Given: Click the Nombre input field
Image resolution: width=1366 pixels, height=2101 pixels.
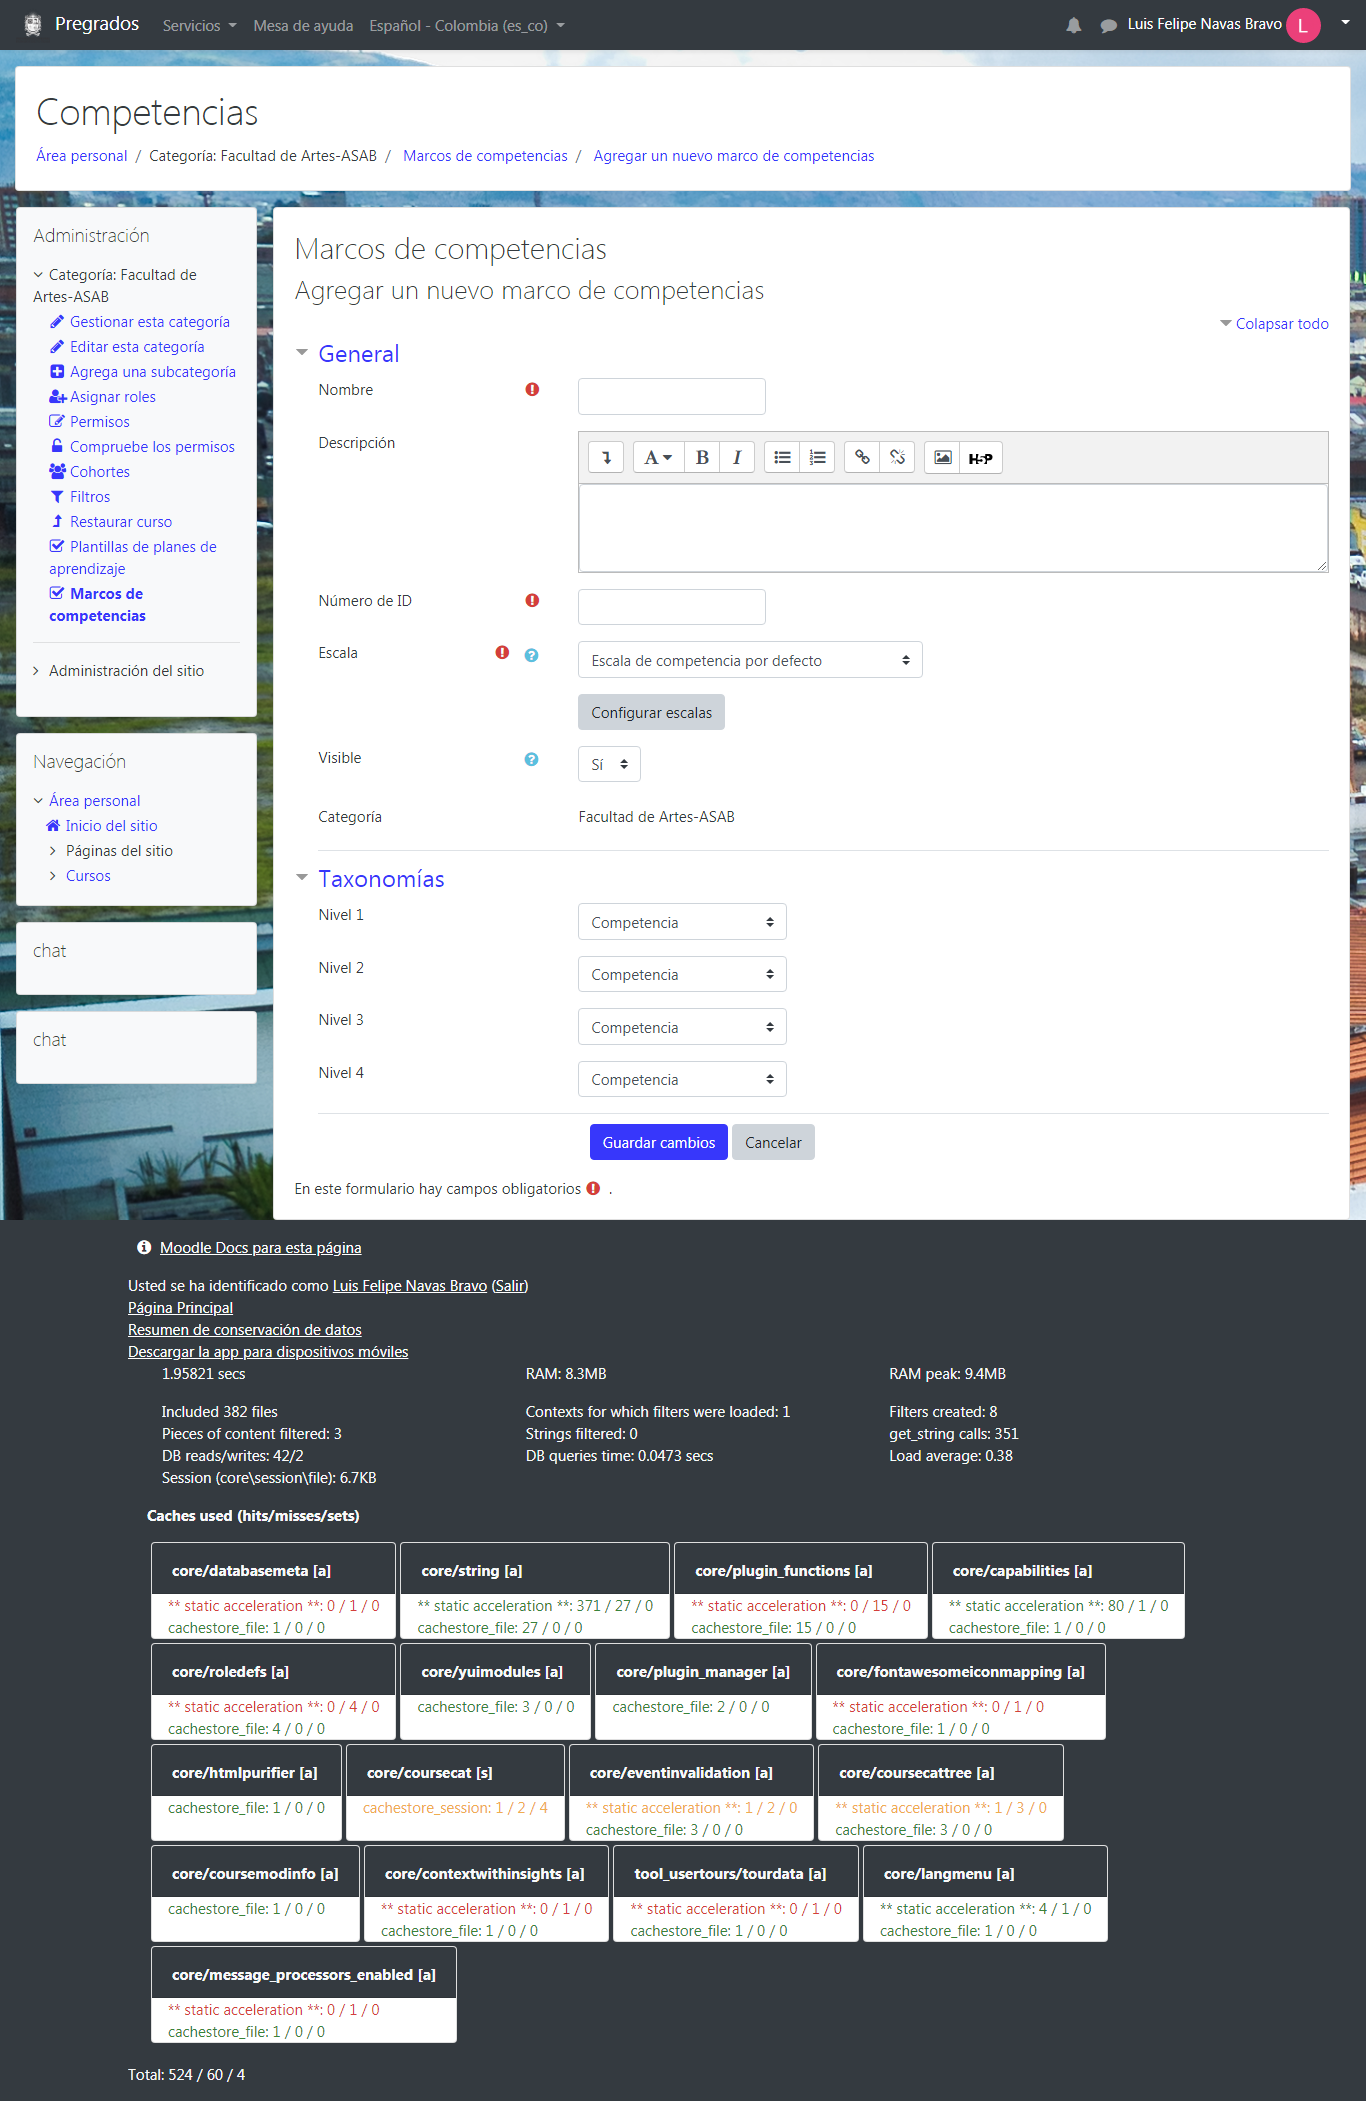Looking at the screenshot, I should (671, 396).
